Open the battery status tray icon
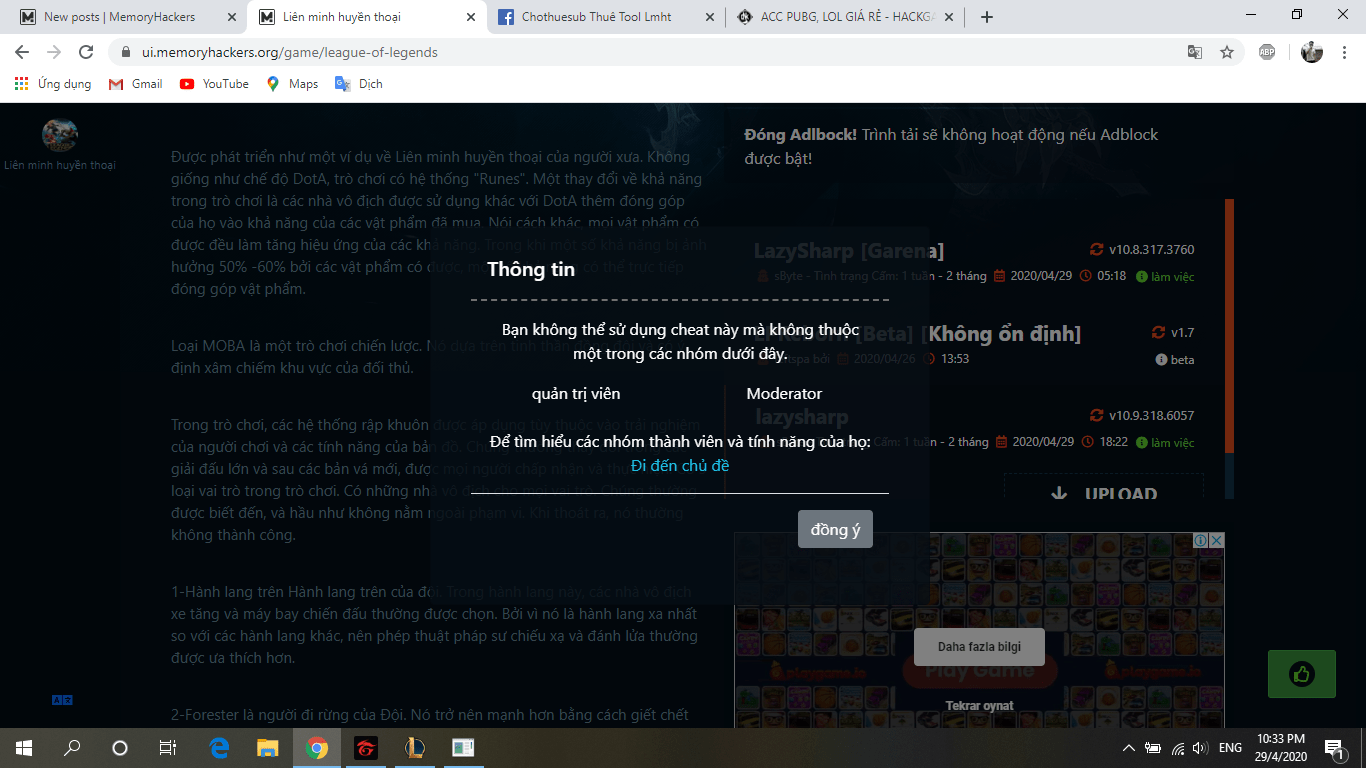 click(x=1153, y=747)
